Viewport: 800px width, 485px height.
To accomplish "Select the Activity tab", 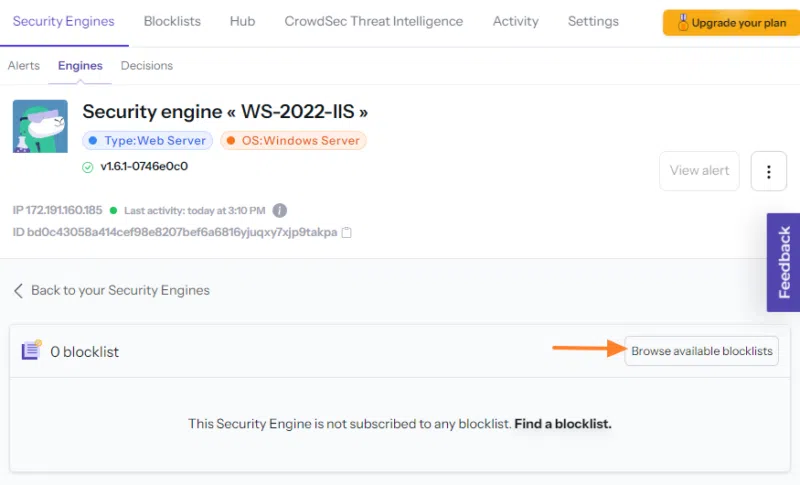I will pos(515,21).
